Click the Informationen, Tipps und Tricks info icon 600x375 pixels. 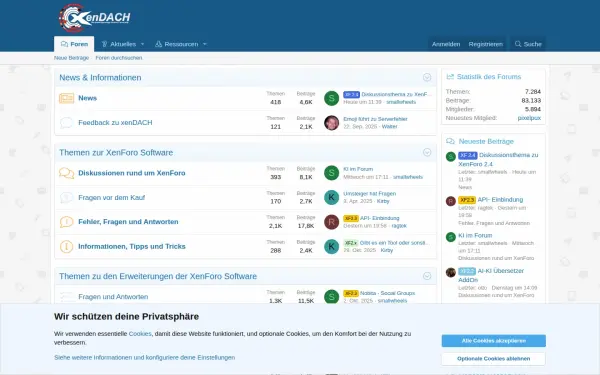point(66,247)
